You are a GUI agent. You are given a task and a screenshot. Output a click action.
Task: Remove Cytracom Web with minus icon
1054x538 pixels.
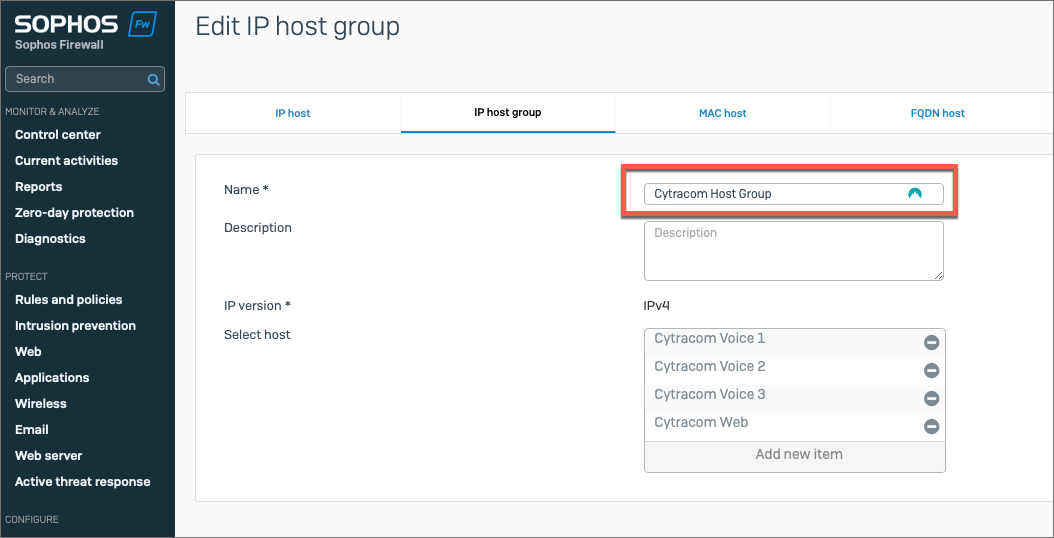click(x=931, y=427)
